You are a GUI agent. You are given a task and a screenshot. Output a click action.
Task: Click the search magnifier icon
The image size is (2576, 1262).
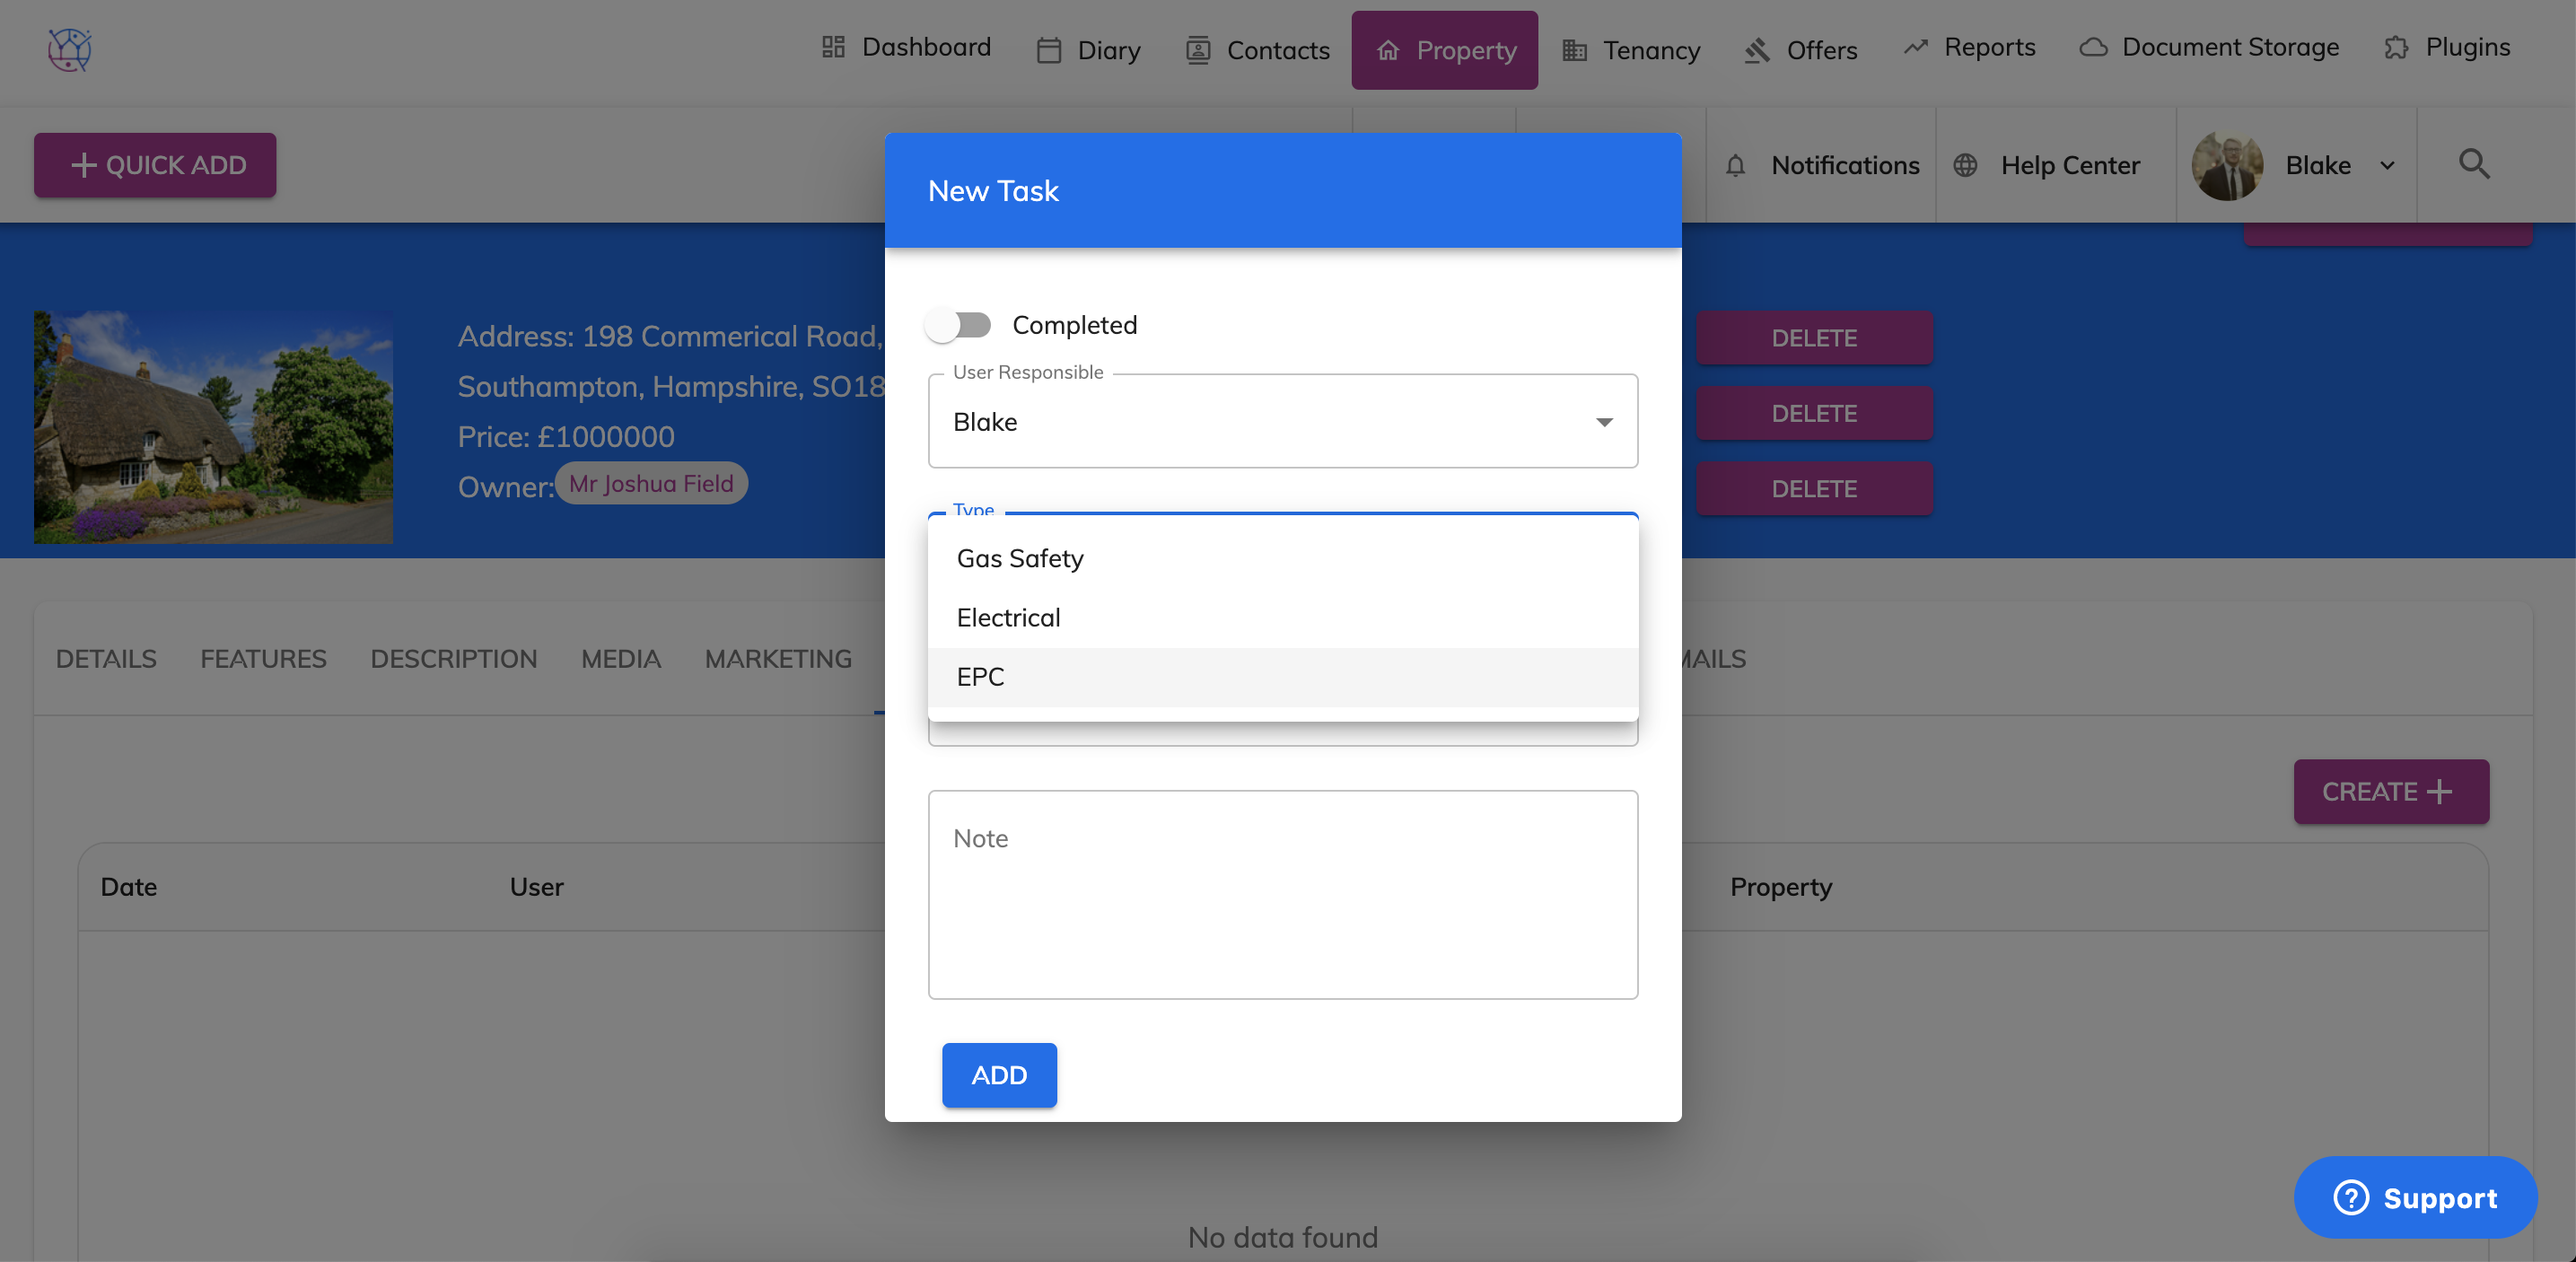(2474, 164)
